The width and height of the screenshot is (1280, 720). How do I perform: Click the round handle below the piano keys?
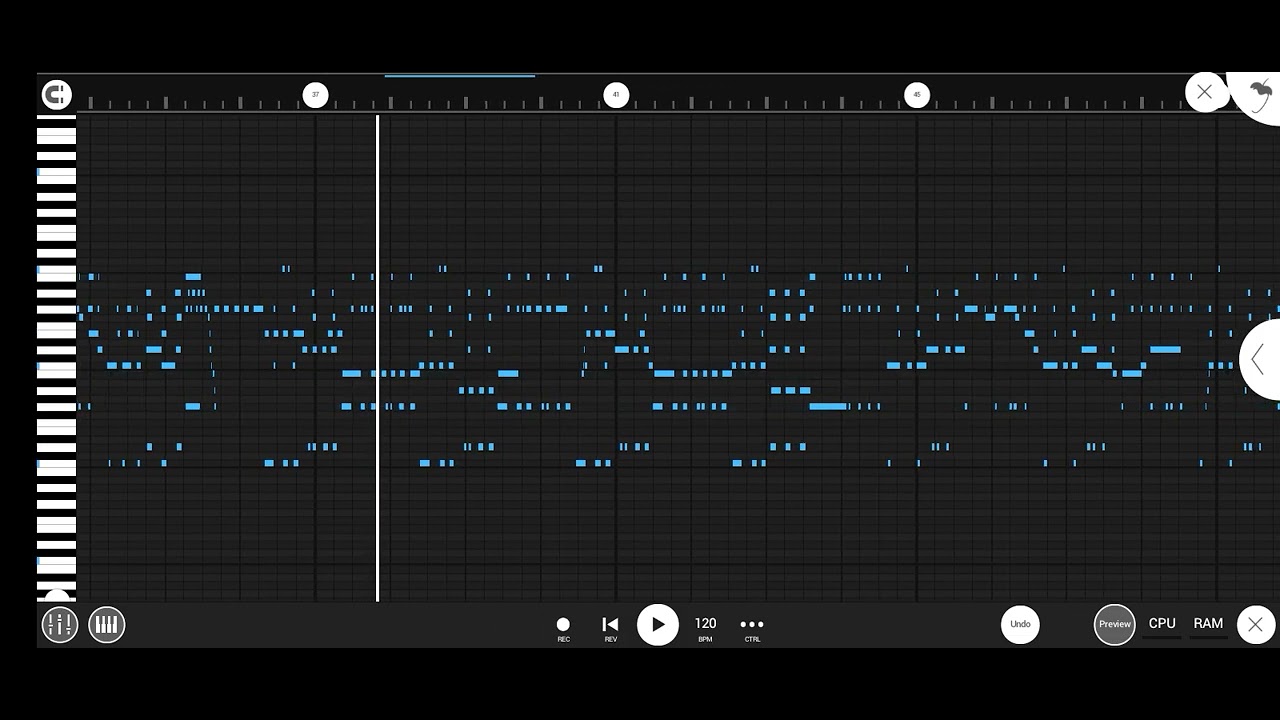coord(57,596)
